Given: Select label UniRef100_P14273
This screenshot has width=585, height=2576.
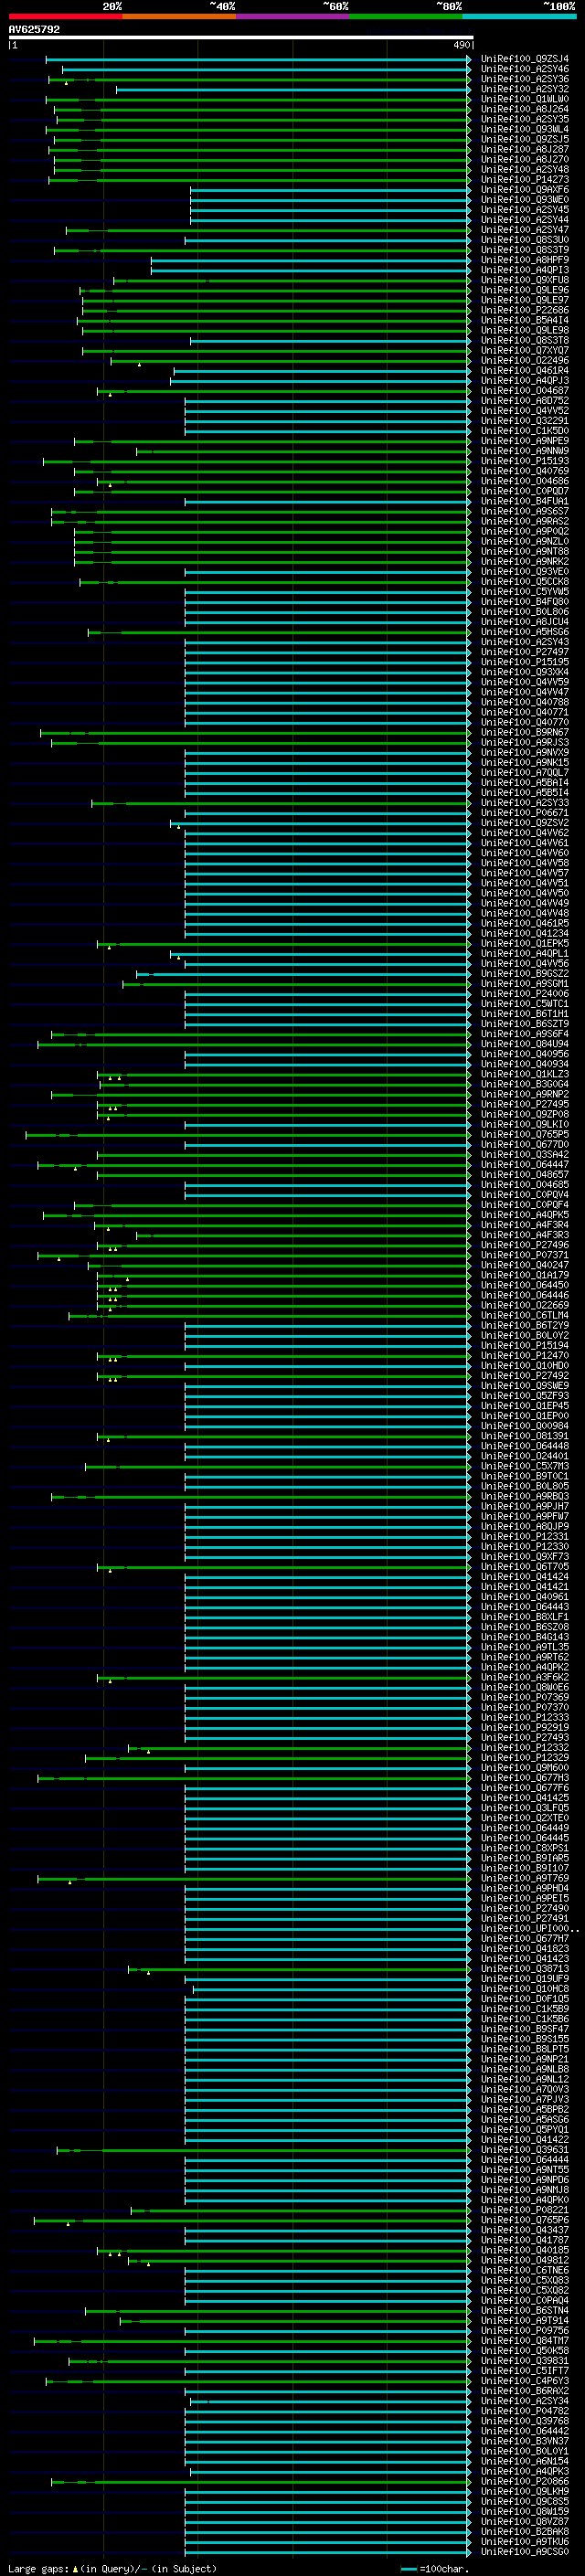Looking at the screenshot, I should pos(524,180).
